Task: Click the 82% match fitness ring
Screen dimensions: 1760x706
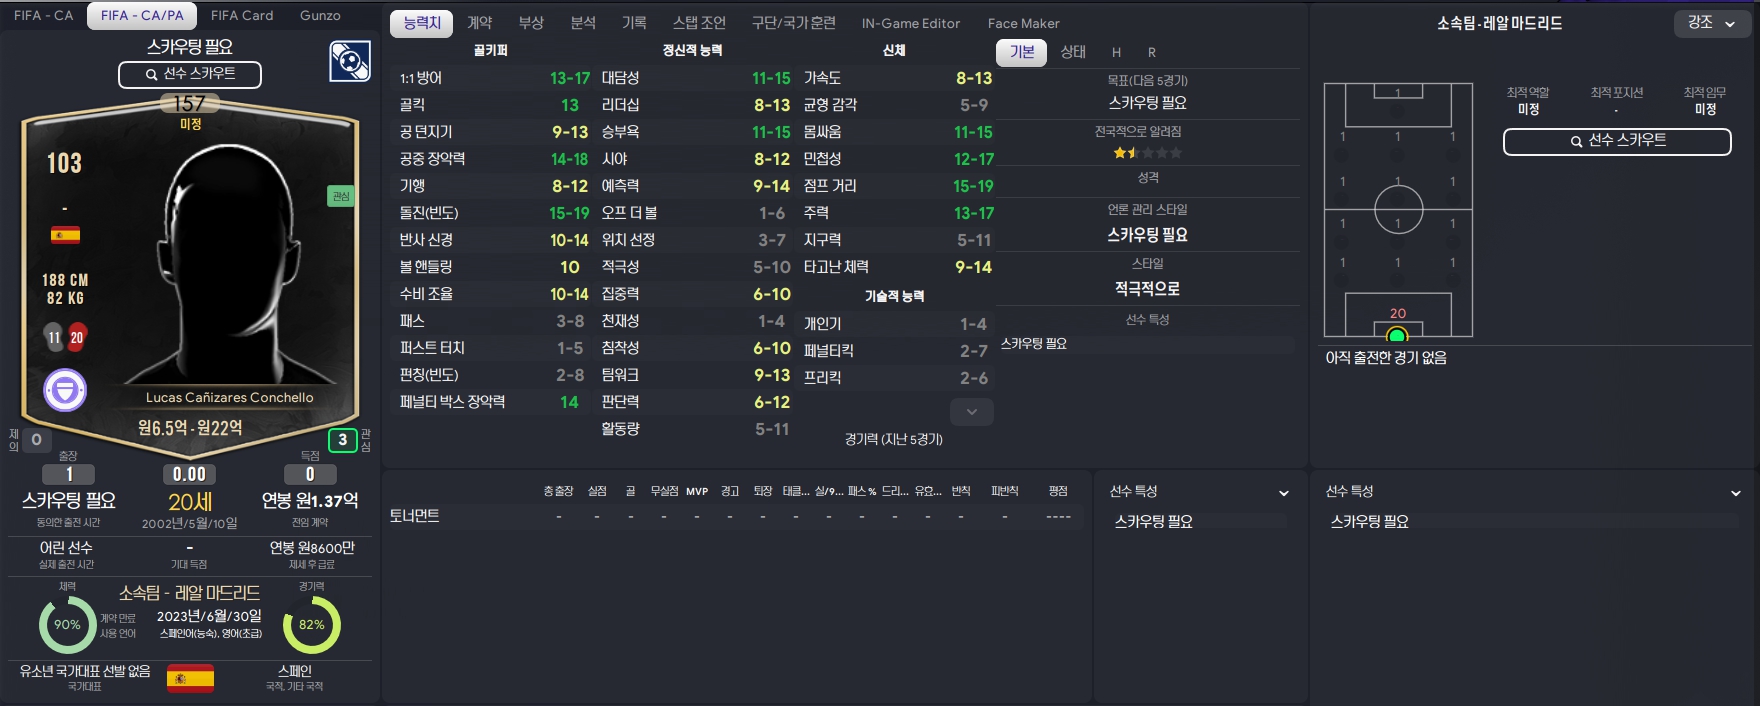Action: click(x=312, y=625)
